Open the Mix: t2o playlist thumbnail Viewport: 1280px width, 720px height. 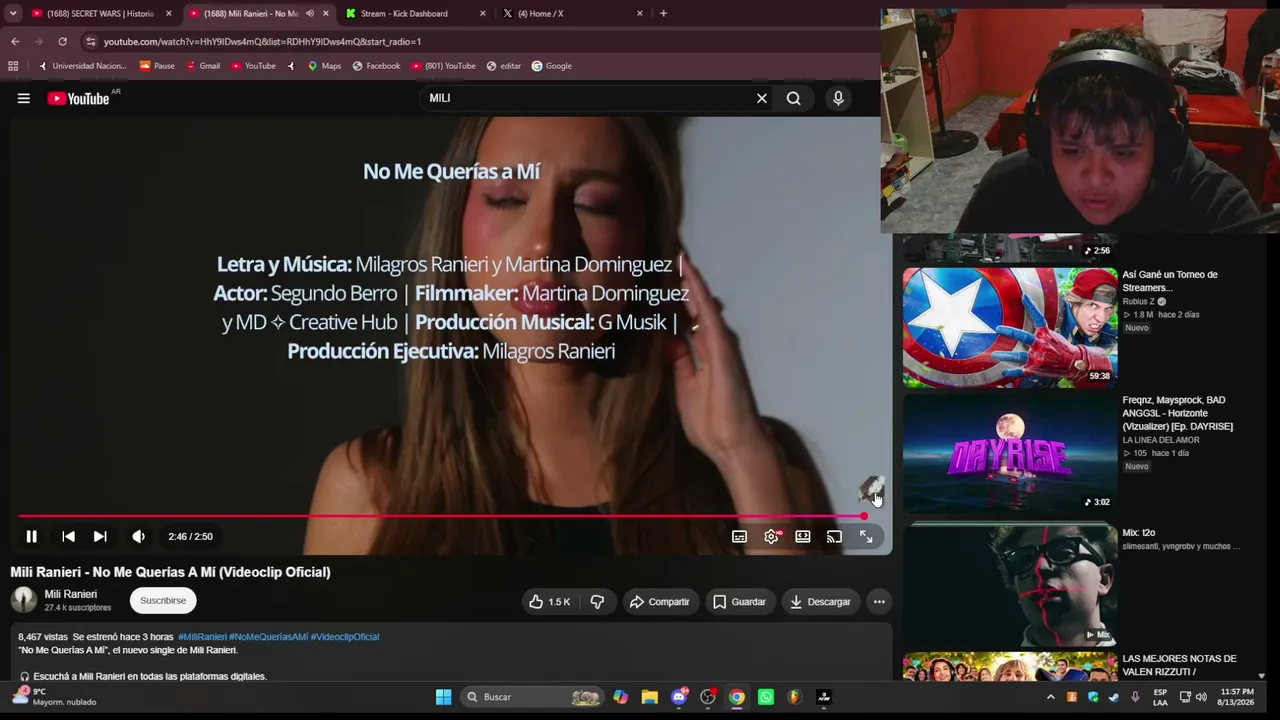coord(1010,585)
